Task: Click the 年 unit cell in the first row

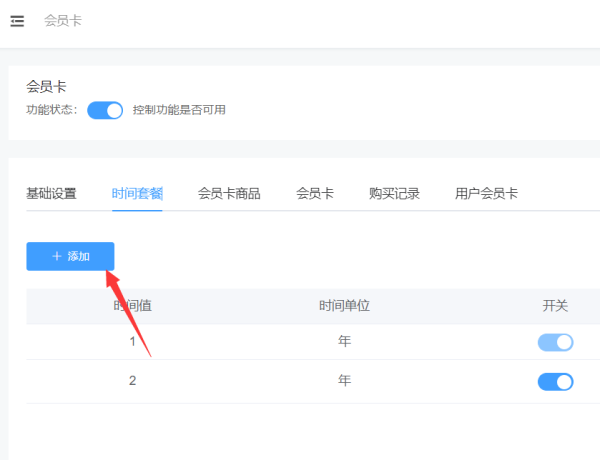Action: pyautogui.click(x=344, y=342)
